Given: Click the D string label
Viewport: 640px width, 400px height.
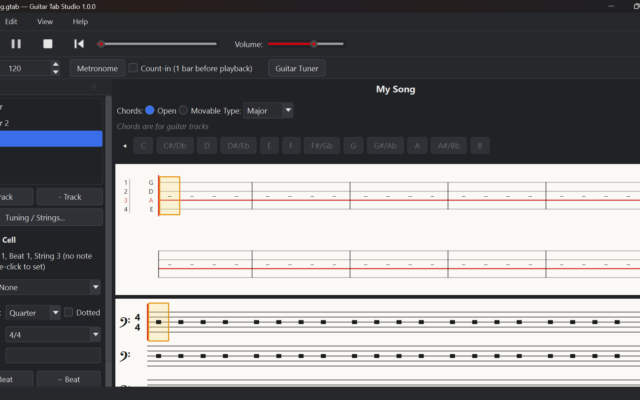Looking at the screenshot, I should 151,191.
